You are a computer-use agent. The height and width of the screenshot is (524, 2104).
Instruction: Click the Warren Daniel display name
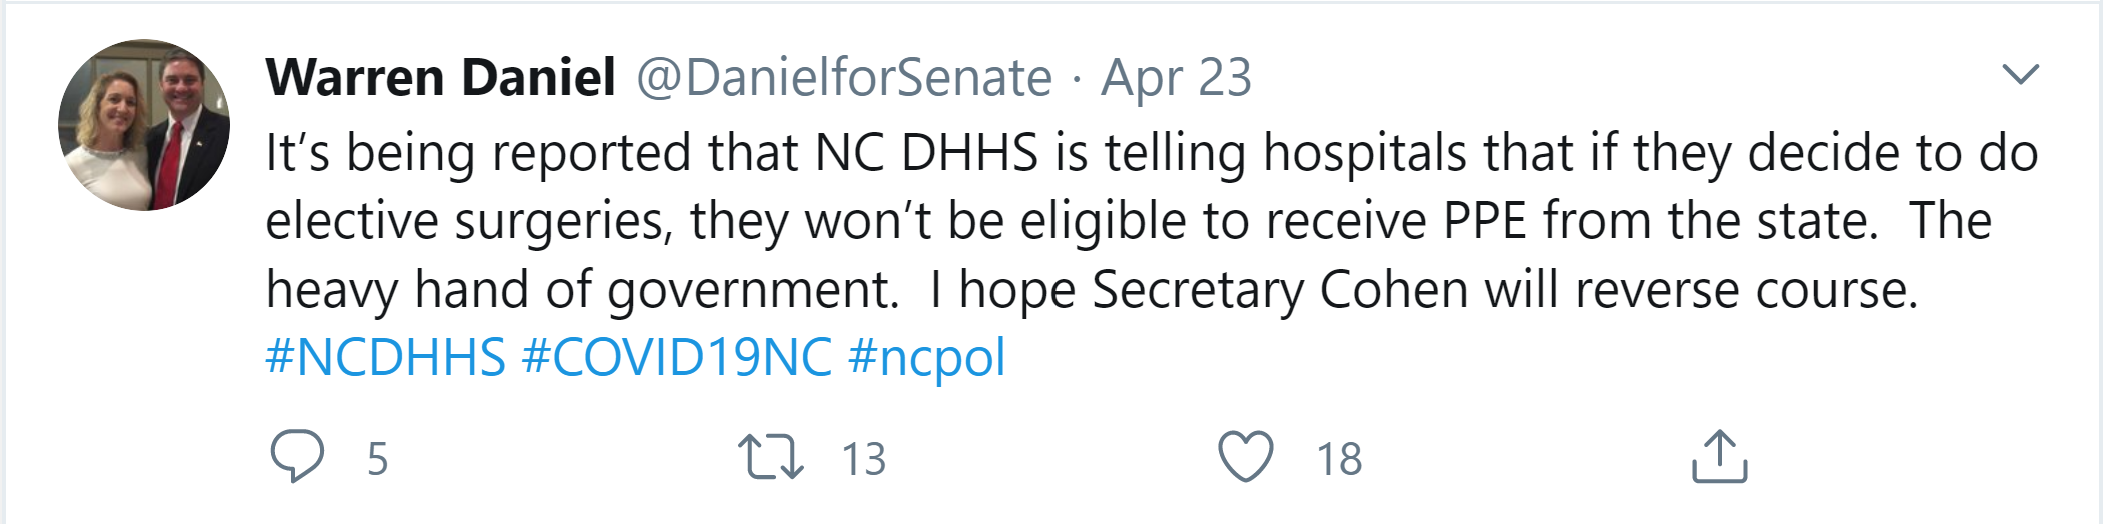(440, 78)
